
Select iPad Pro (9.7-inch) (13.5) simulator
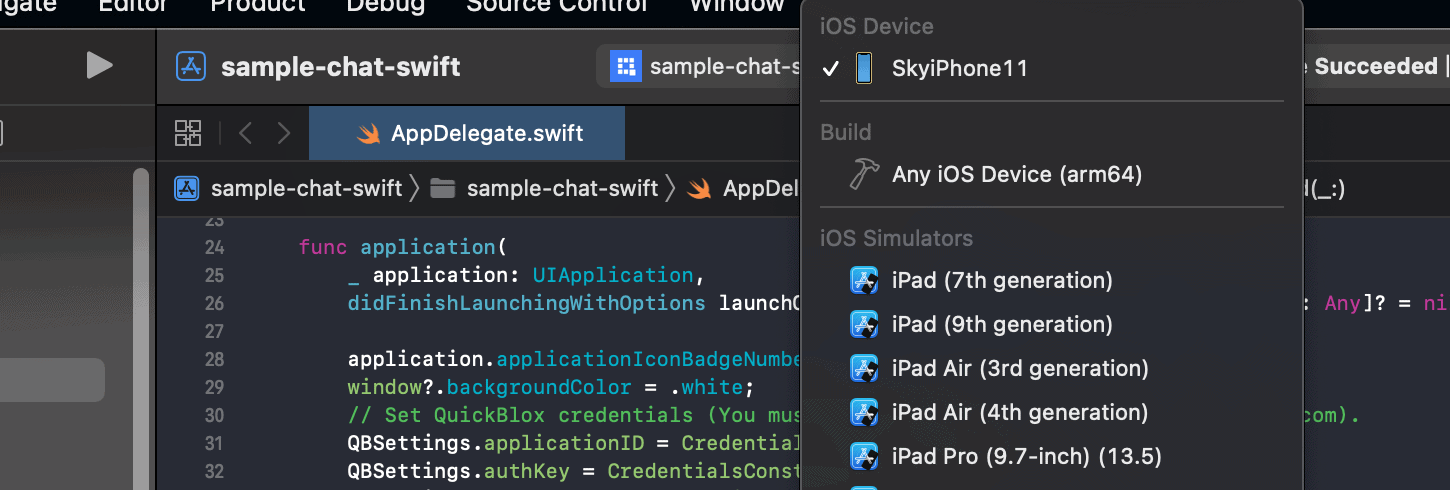pyautogui.click(x=1051, y=457)
